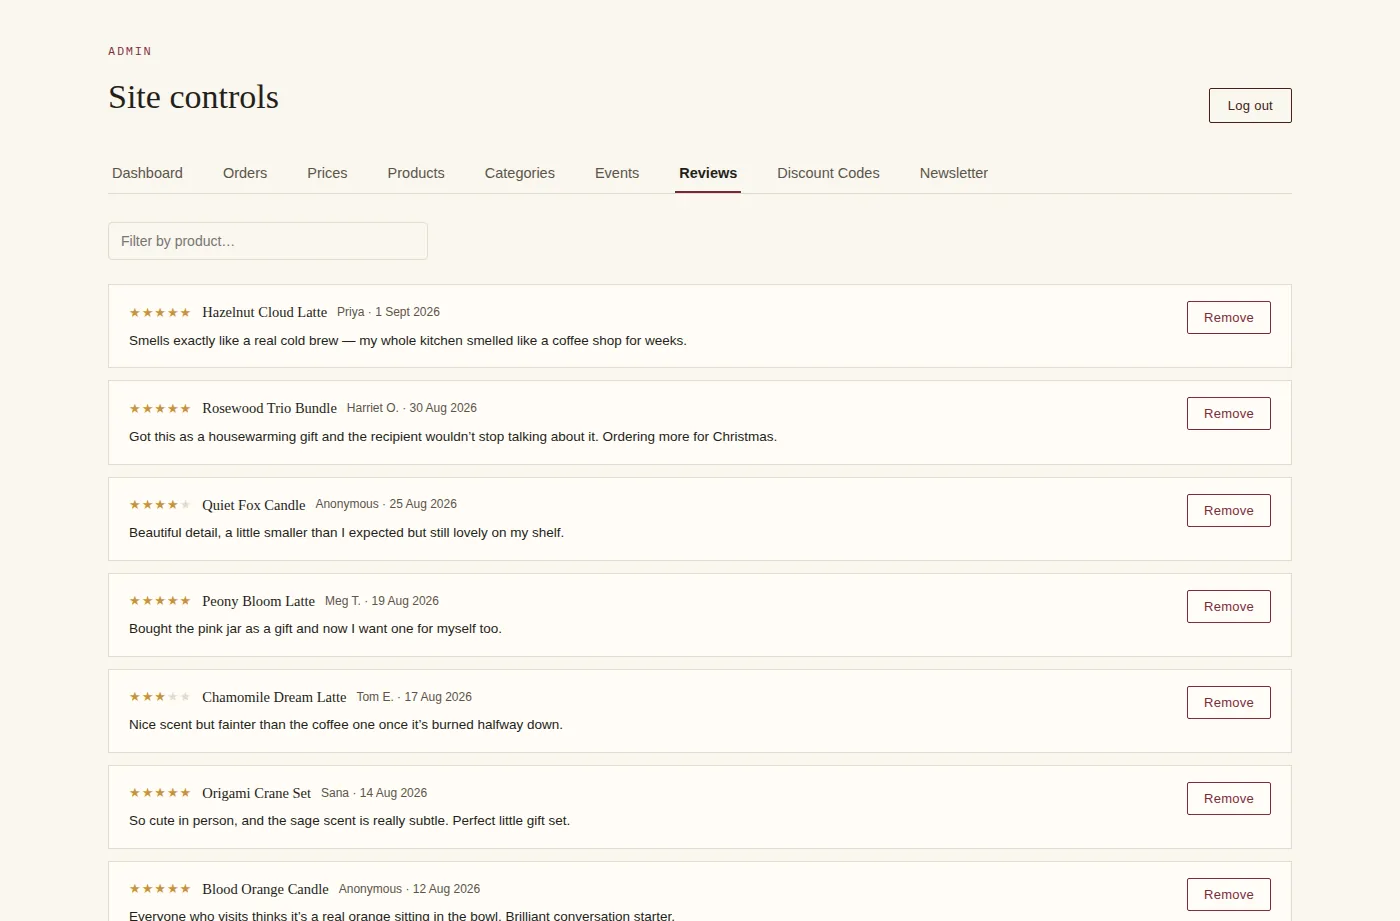Screen dimensions: 1400x921
Task: Click the Quiet Fox Candle product name
Action: (253, 505)
